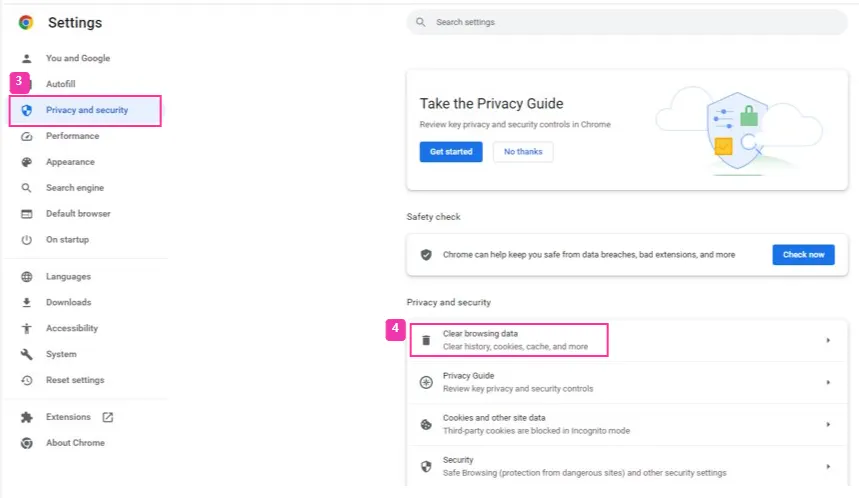Click the Accessibility figure icon
This screenshot has height=498, width=859.
[x=27, y=328]
